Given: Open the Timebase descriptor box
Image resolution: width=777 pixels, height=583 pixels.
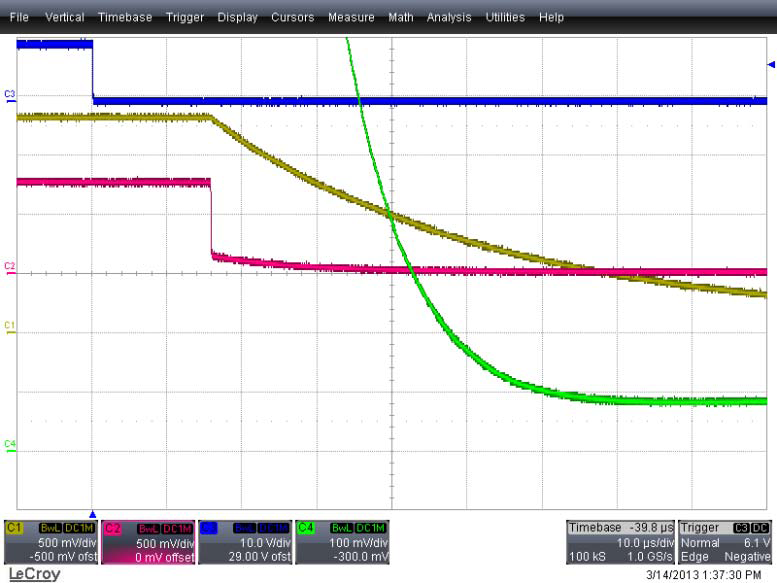Looking at the screenshot, I should pyautogui.click(x=620, y=541).
